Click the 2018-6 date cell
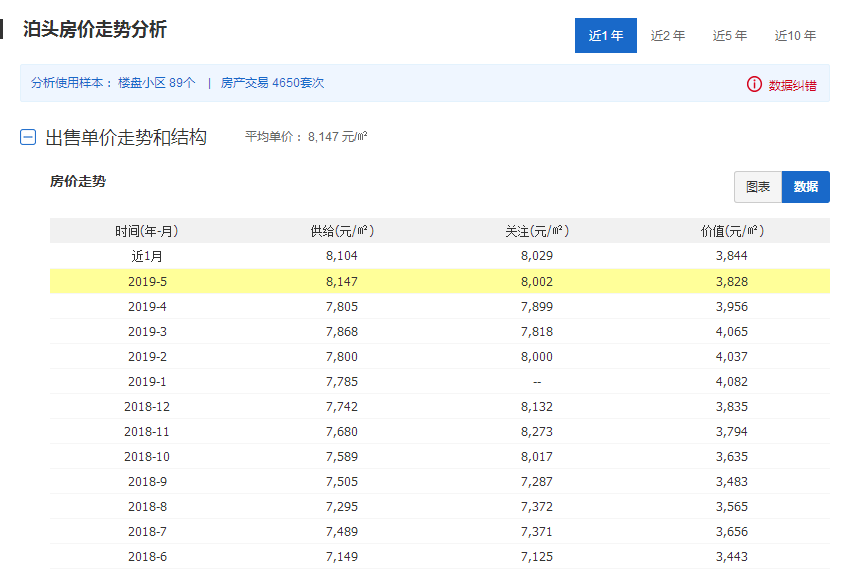 pyautogui.click(x=147, y=557)
